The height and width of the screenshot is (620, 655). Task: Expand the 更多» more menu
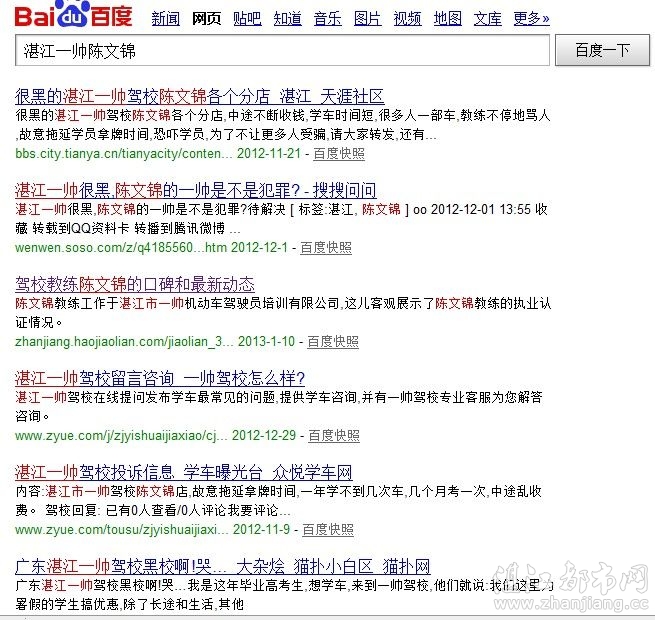pos(531,19)
